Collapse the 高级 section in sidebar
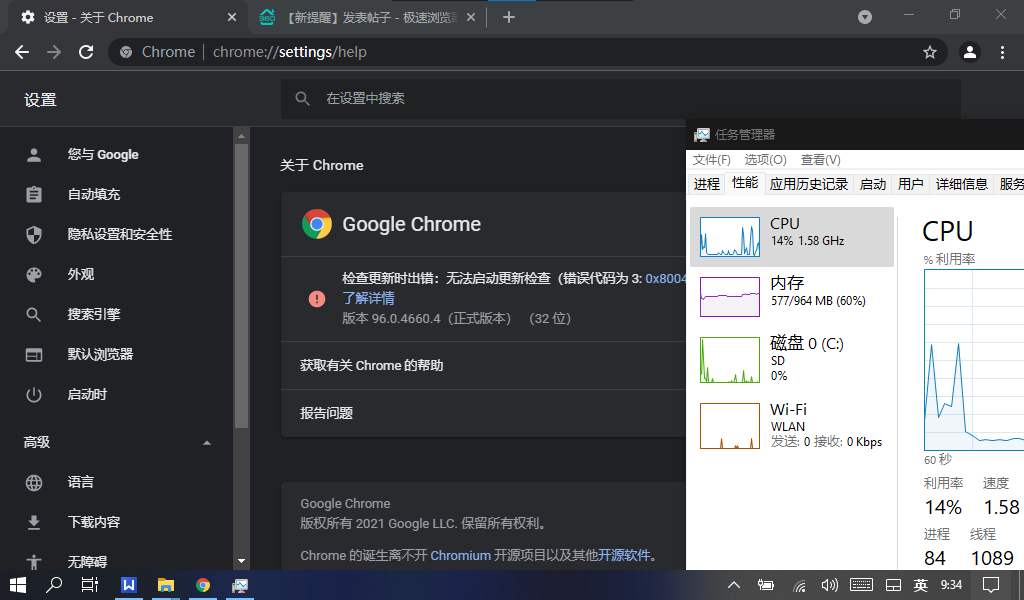This screenshot has width=1024, height=600. [x=207, y=443]
